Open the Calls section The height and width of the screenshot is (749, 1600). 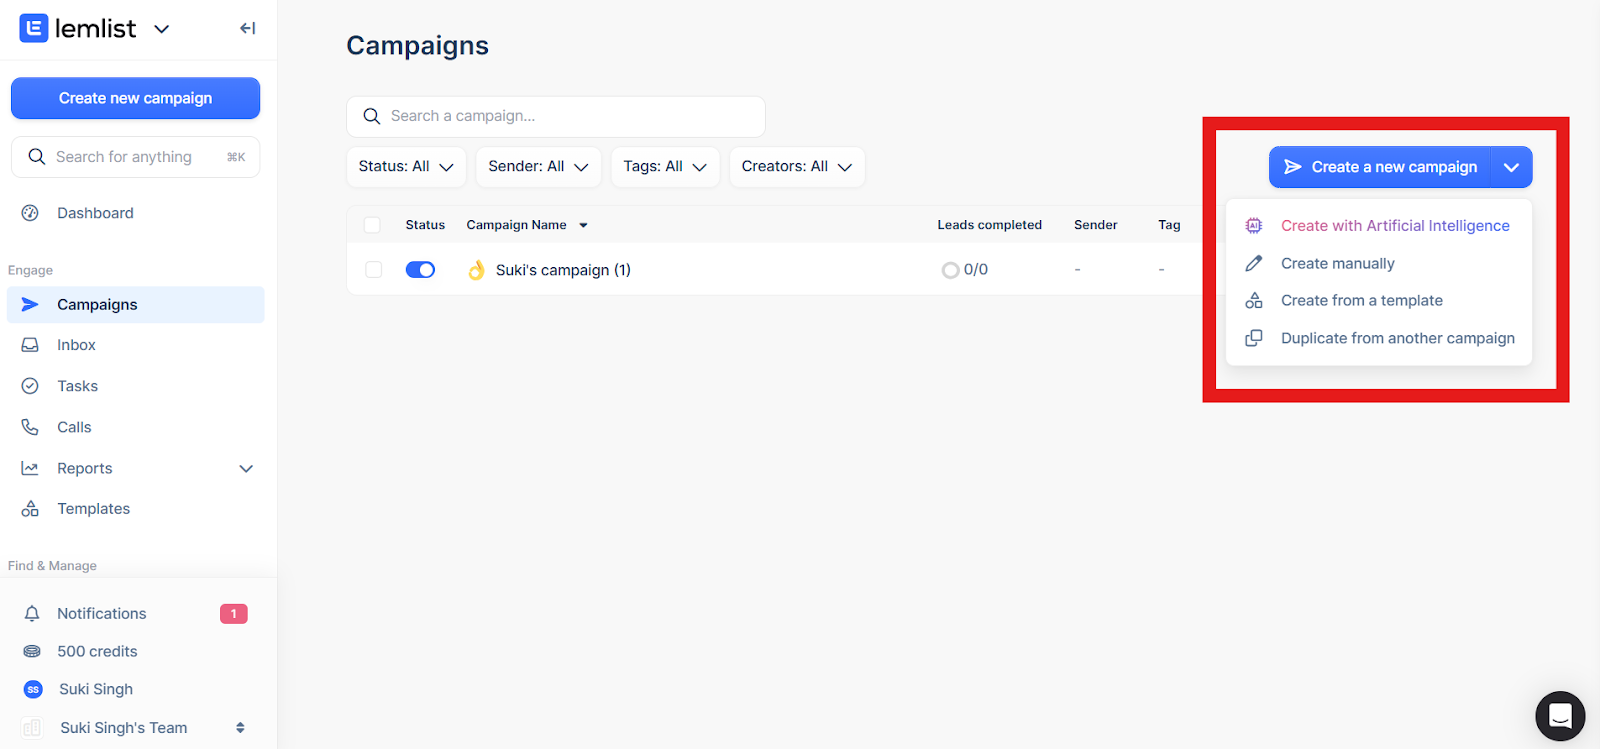(74, 427)
